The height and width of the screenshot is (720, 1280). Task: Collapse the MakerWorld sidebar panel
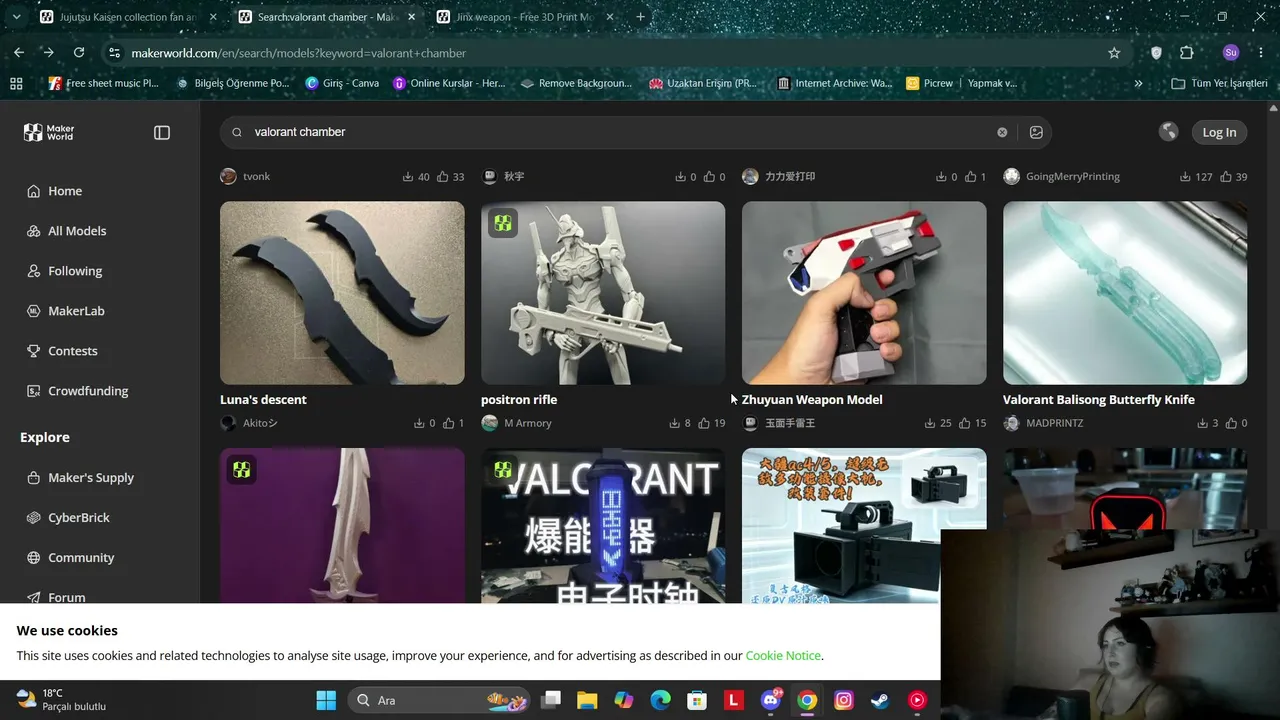tap(162, 132)
